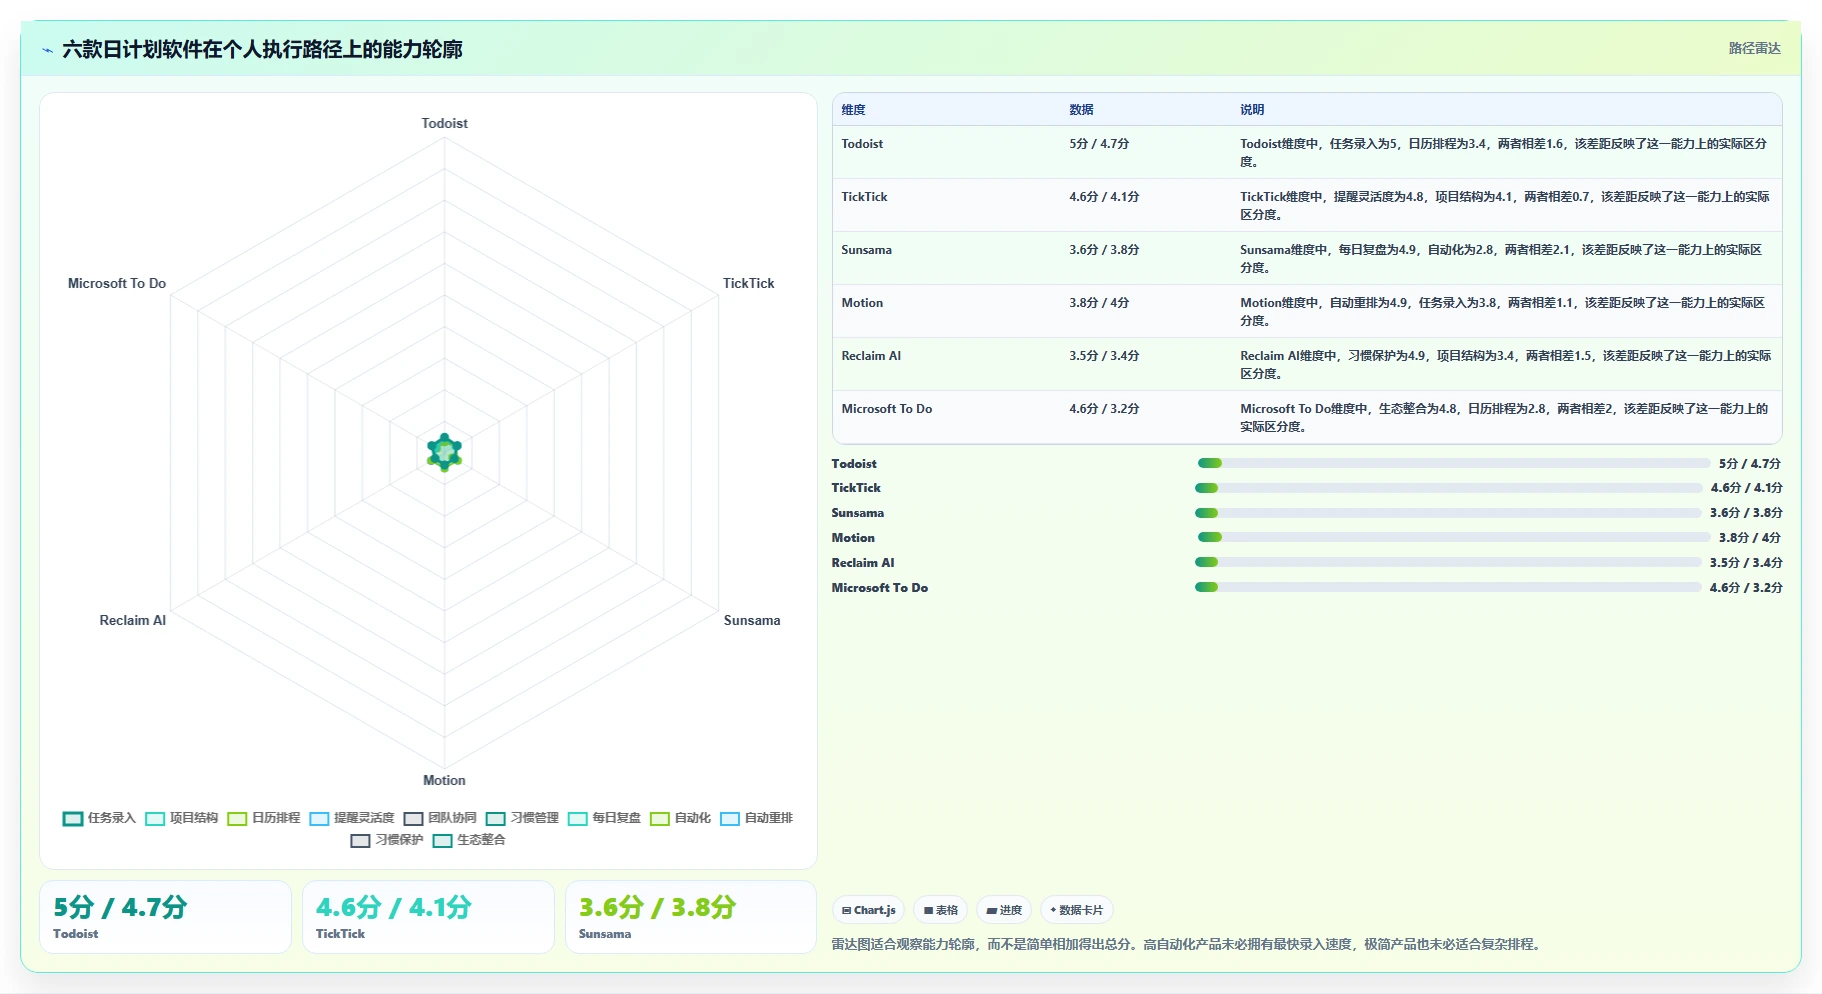Viewport: 1822px width, 994px height.
Task: Select the Todoist table row name
Action: (x=862, y=144)
